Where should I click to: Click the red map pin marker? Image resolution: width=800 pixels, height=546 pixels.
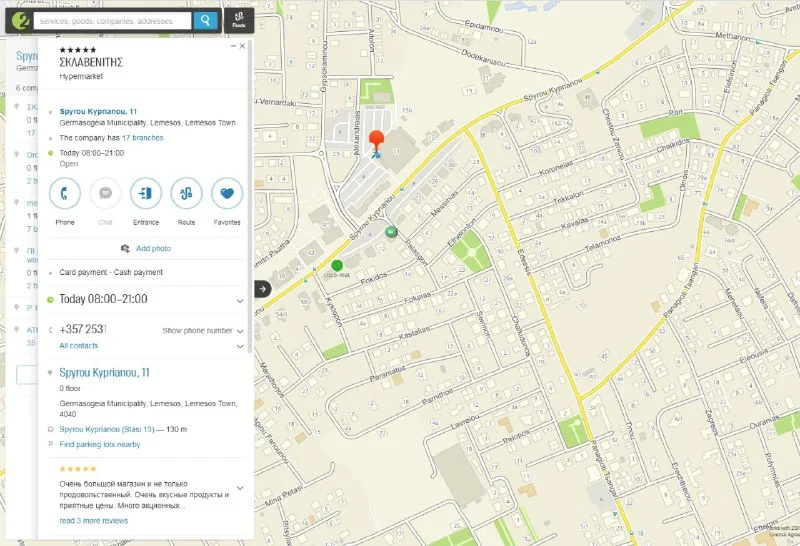click(376, 142)
